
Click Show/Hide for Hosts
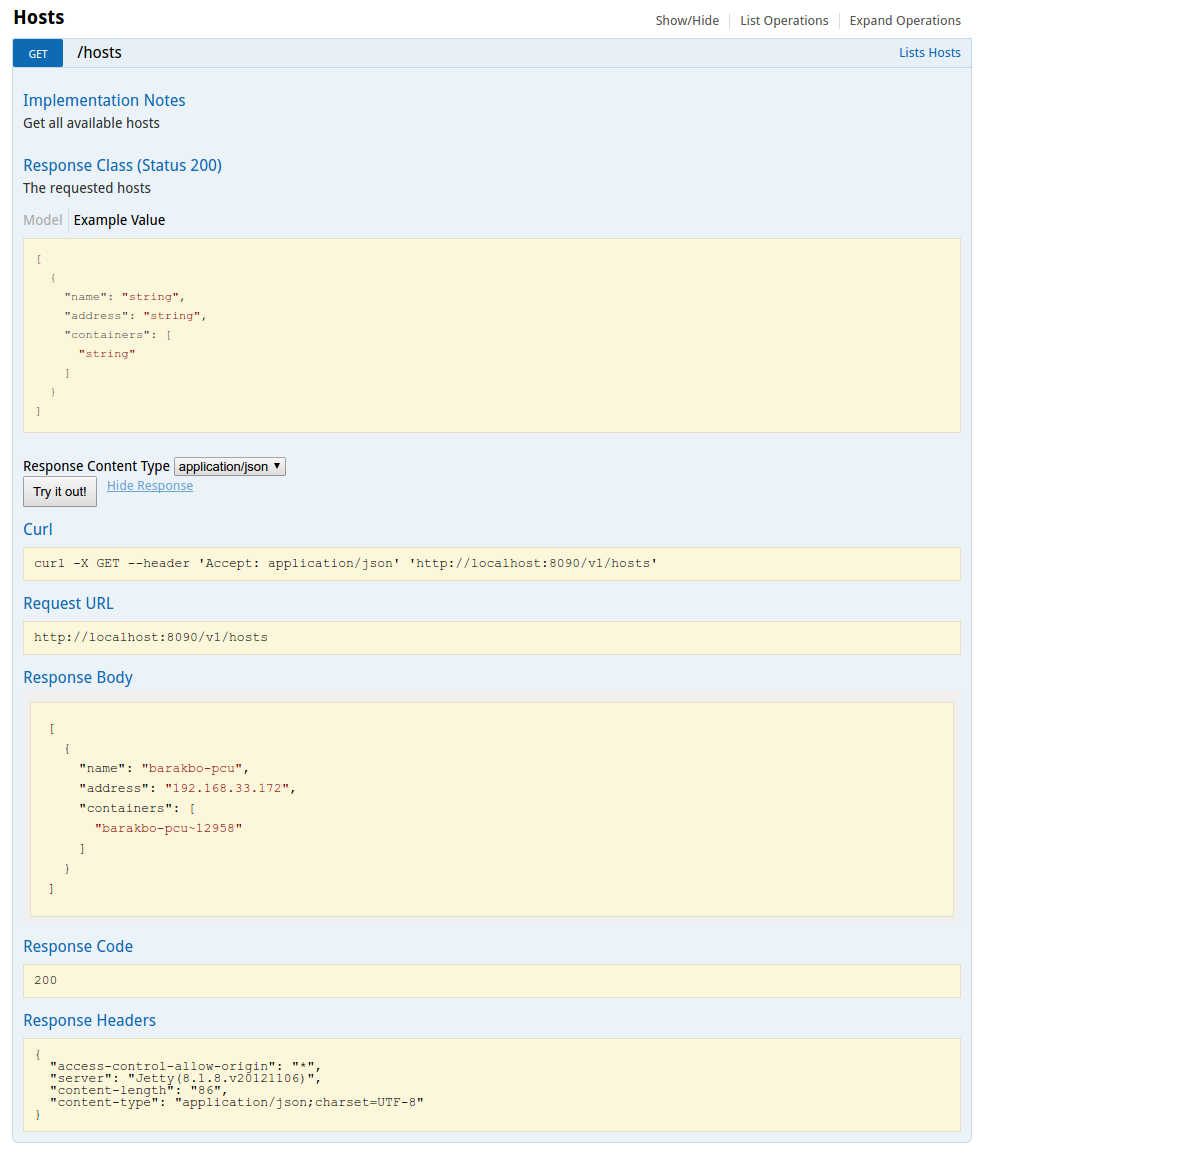click(687, 21)
